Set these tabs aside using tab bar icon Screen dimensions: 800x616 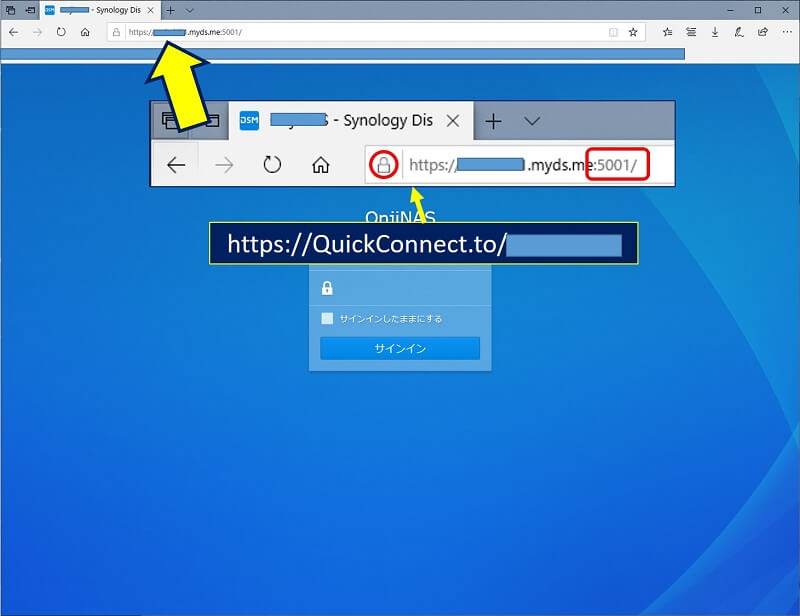coord(30,9)
